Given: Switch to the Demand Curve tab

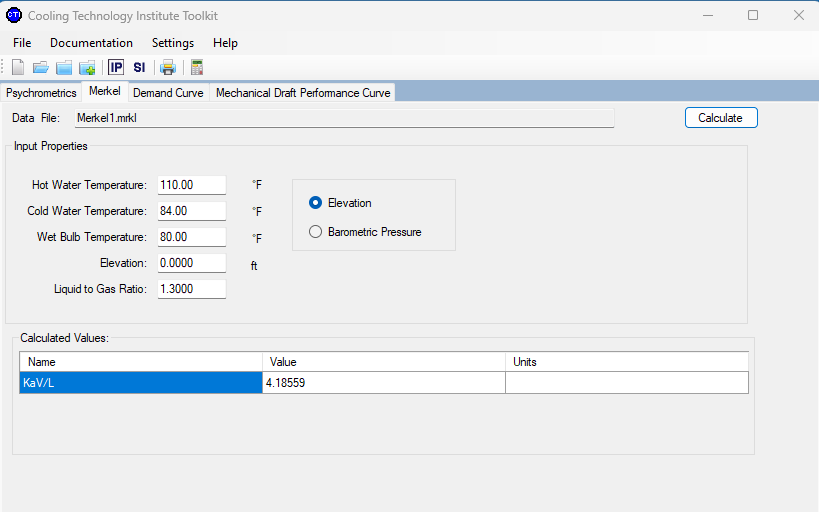Looking at the screenshot, I should point(168,93).
